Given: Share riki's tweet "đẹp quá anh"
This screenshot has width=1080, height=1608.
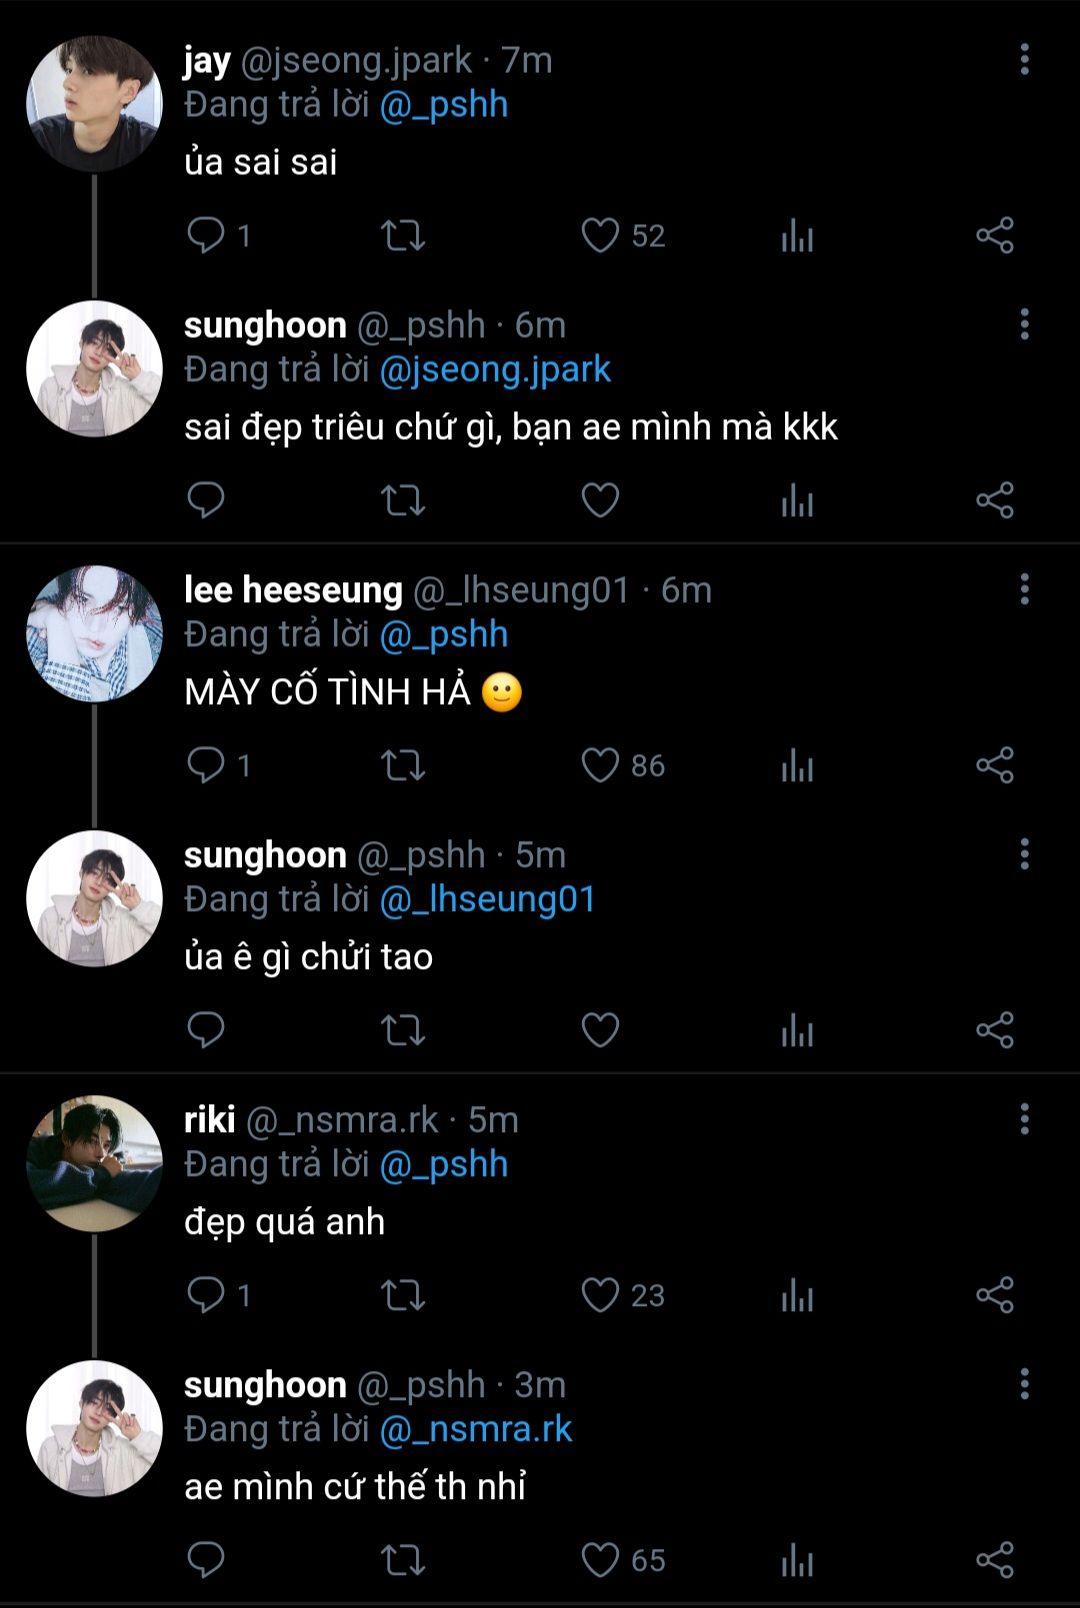Looking at the screenshot, I should click(995, 1296).
